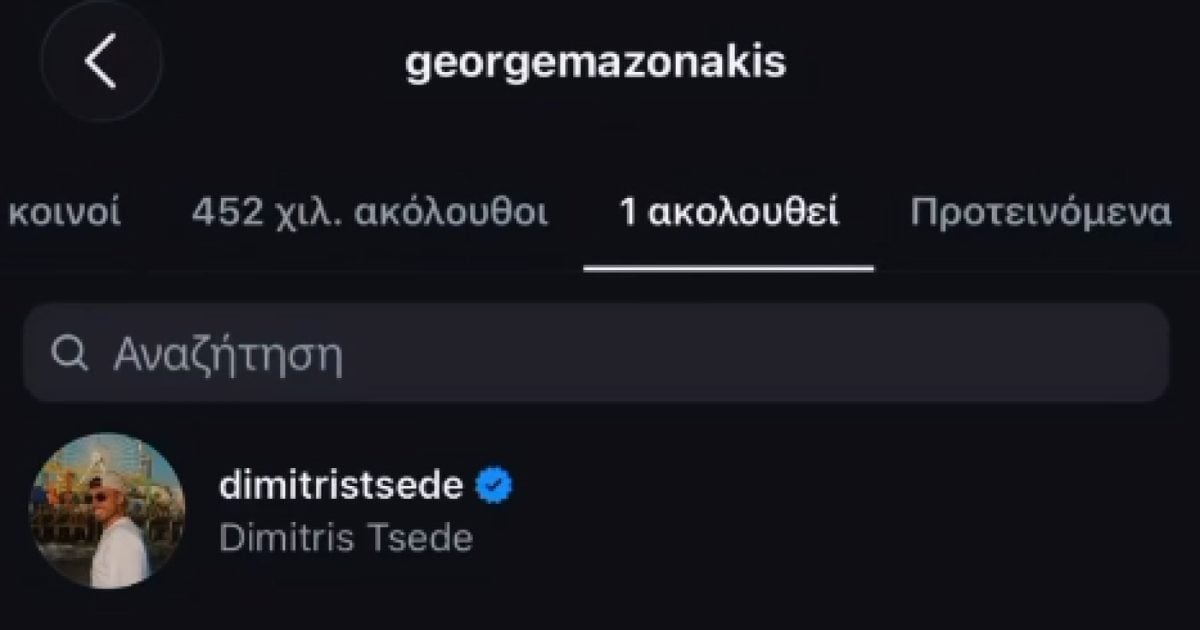Select the man in white shirt avatar

[x=107, y=511]
